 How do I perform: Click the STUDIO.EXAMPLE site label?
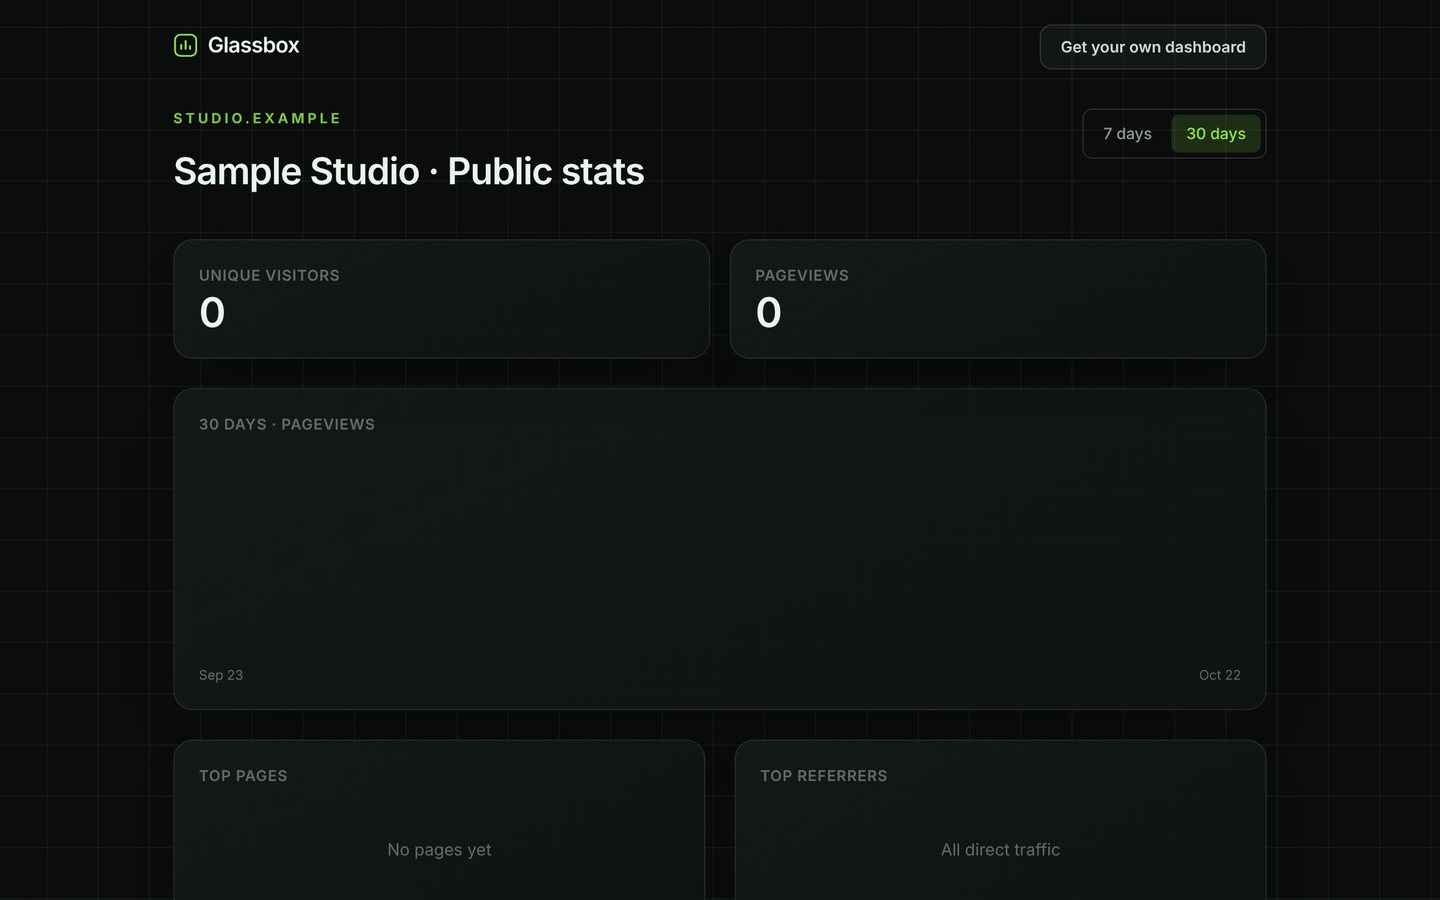coord(257,118)
